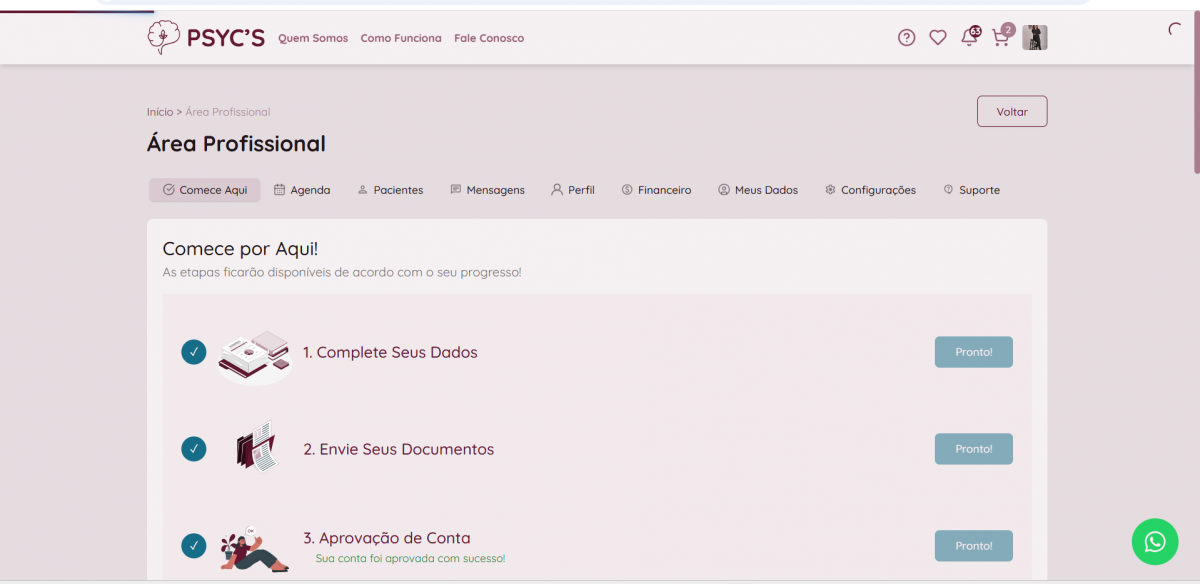Click checkmark beside Aprovação de Conta
The image size is (1200, 584).
(194, 546)
